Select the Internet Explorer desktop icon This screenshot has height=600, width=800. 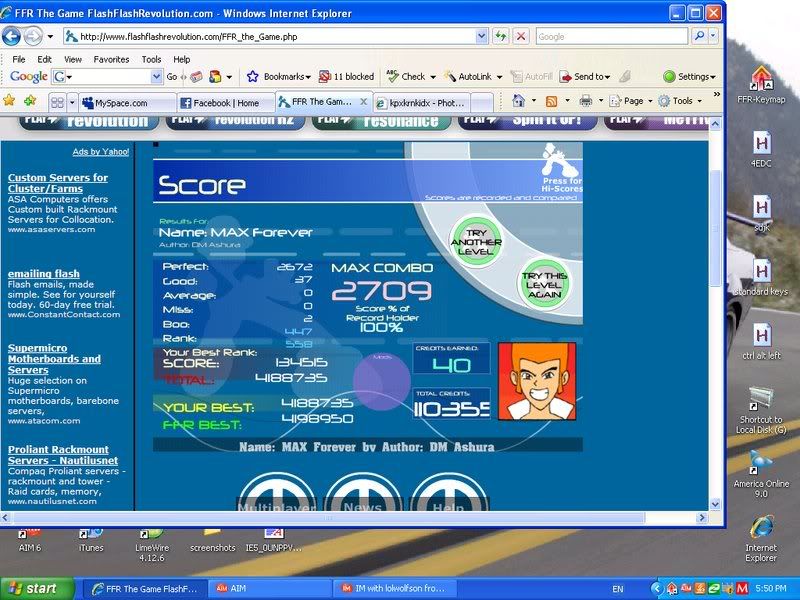tap(761, 539)
